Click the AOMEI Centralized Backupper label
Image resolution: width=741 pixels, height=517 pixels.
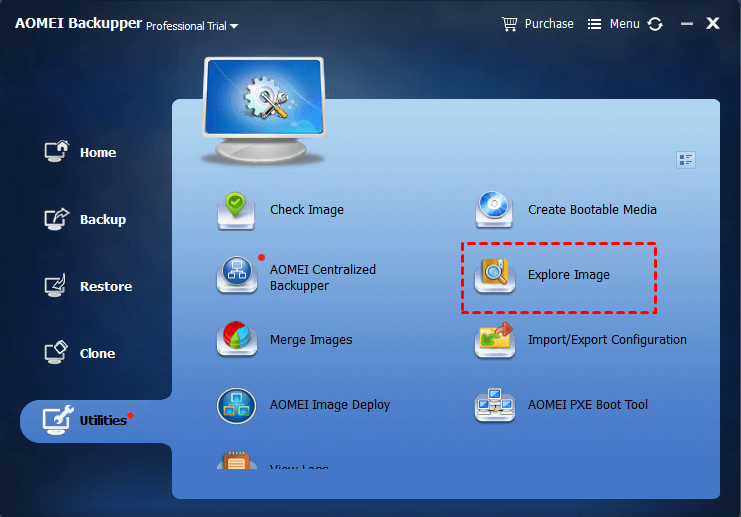323,278
